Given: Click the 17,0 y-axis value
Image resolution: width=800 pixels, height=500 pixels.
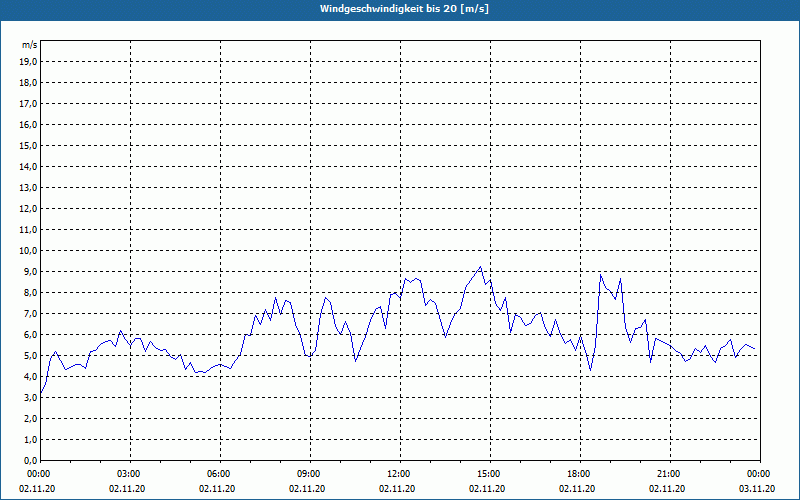Looking at the screenshot, I should [28, 104].
